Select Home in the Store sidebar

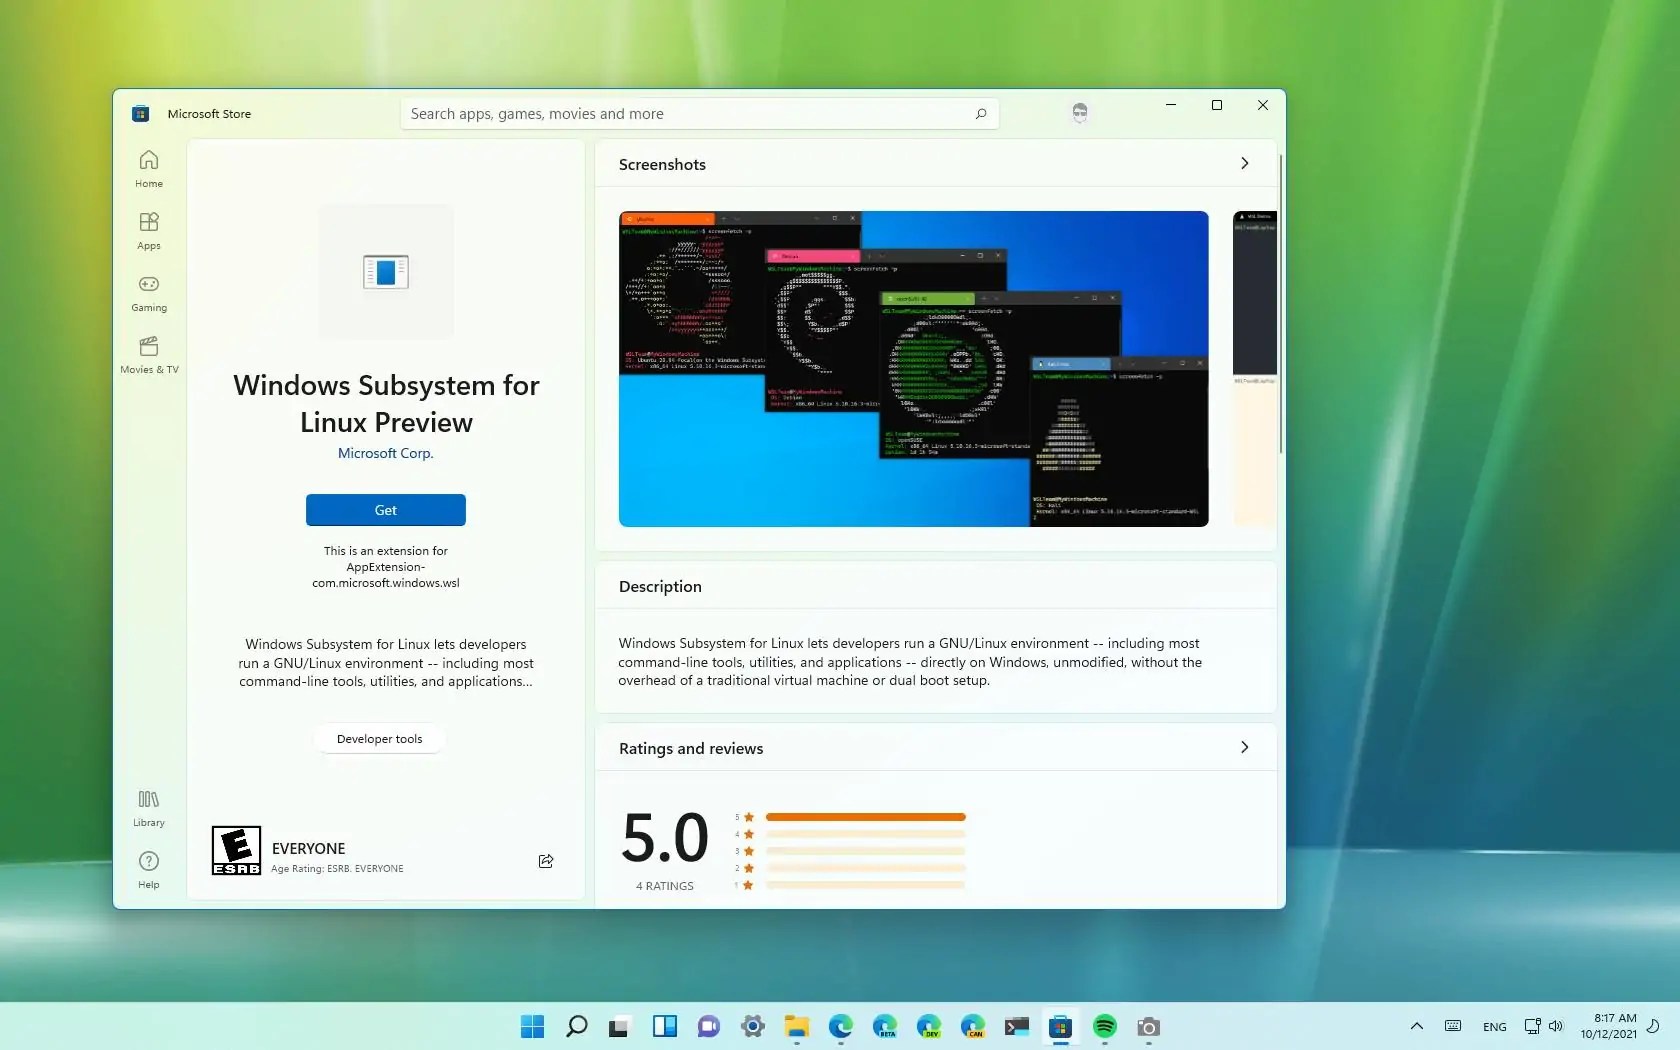click(x=149, y=168)
